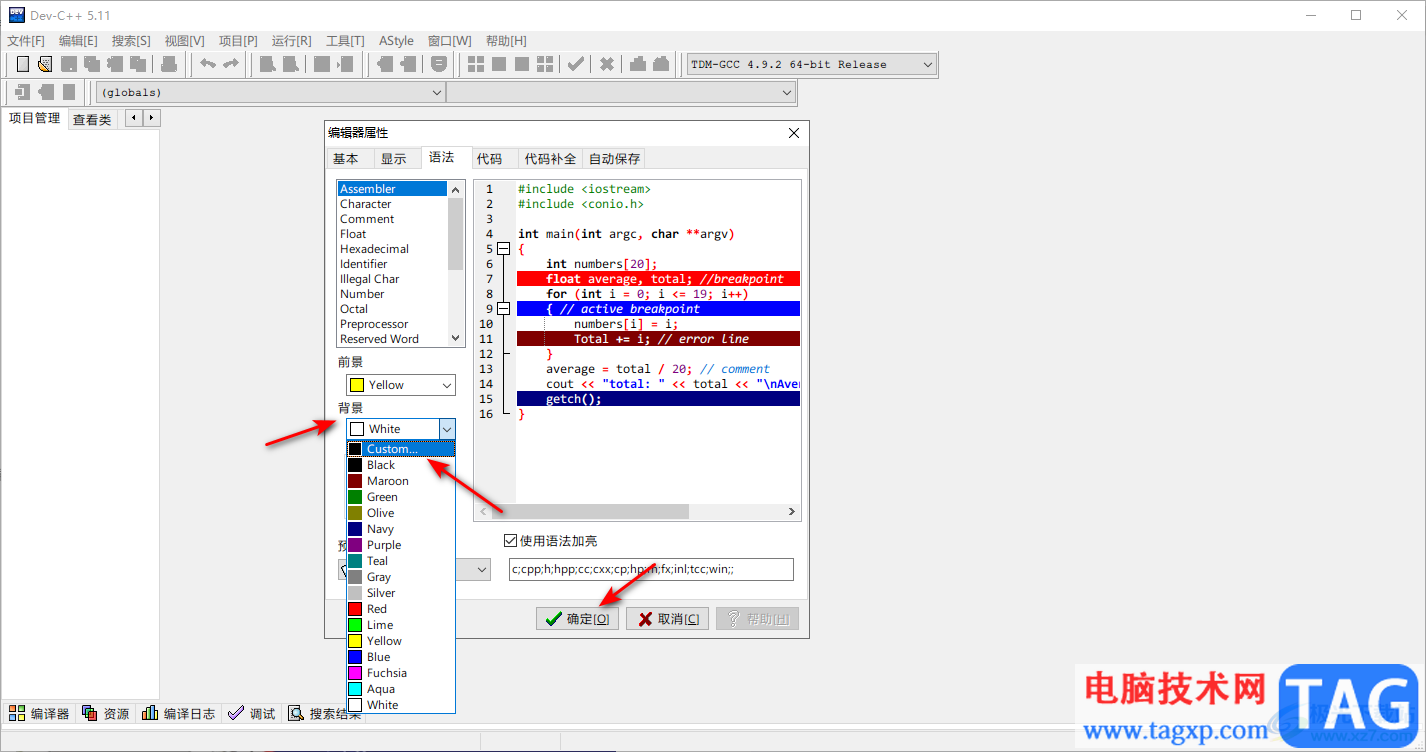Screen dimensions: 1426x752
Task: Collapse the code fold at line 5
Action: click(503, 249)
